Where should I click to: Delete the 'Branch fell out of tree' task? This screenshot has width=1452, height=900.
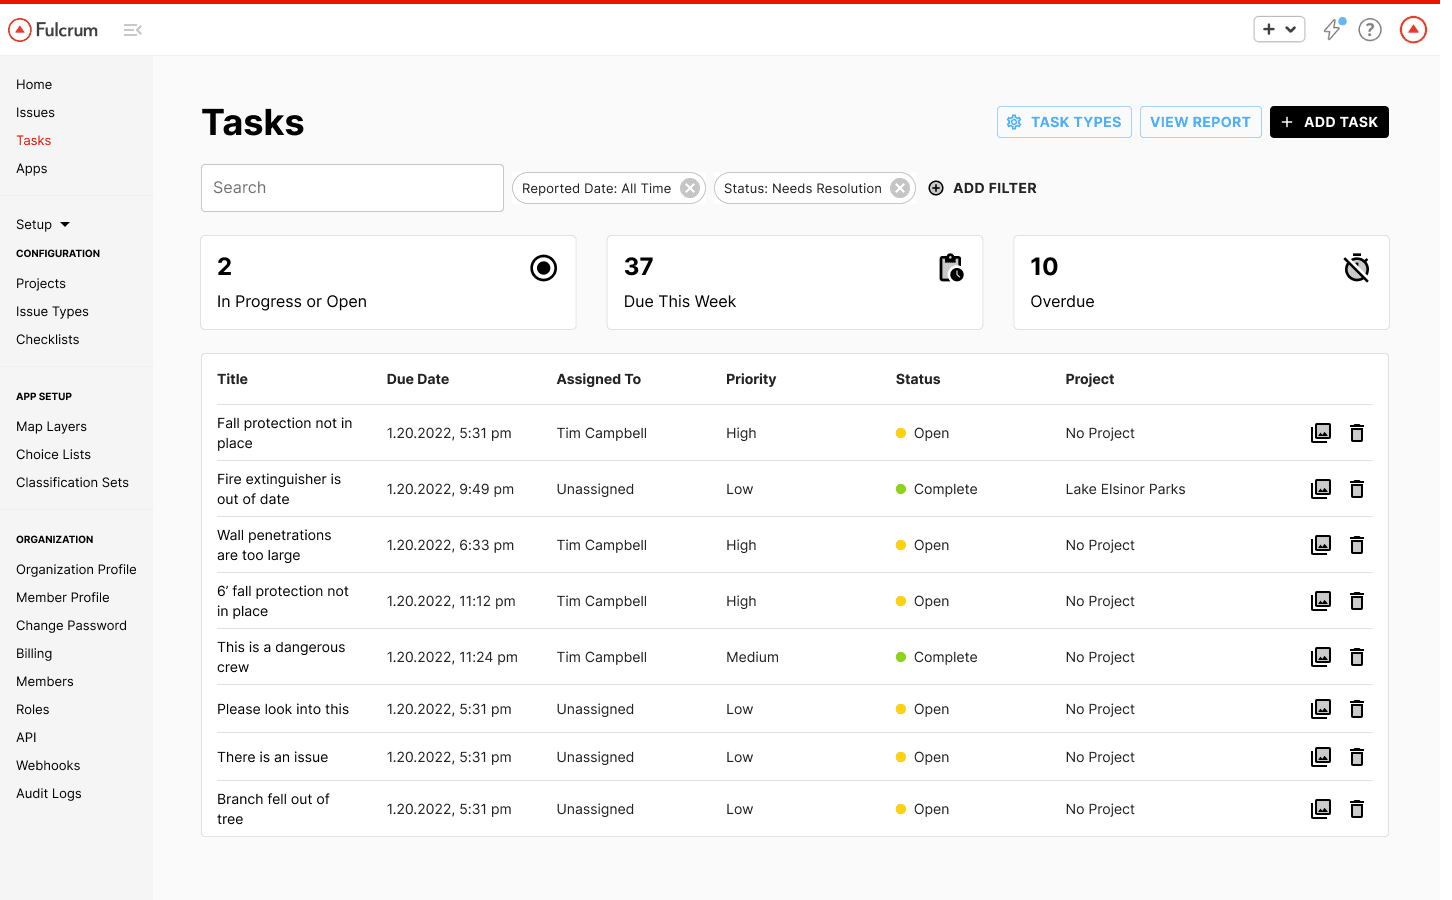[1357, 809]
